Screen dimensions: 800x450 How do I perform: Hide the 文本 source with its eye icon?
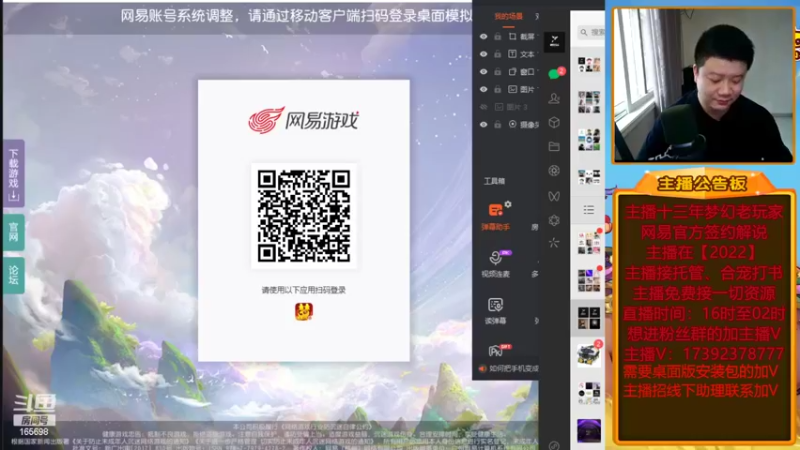483,54
